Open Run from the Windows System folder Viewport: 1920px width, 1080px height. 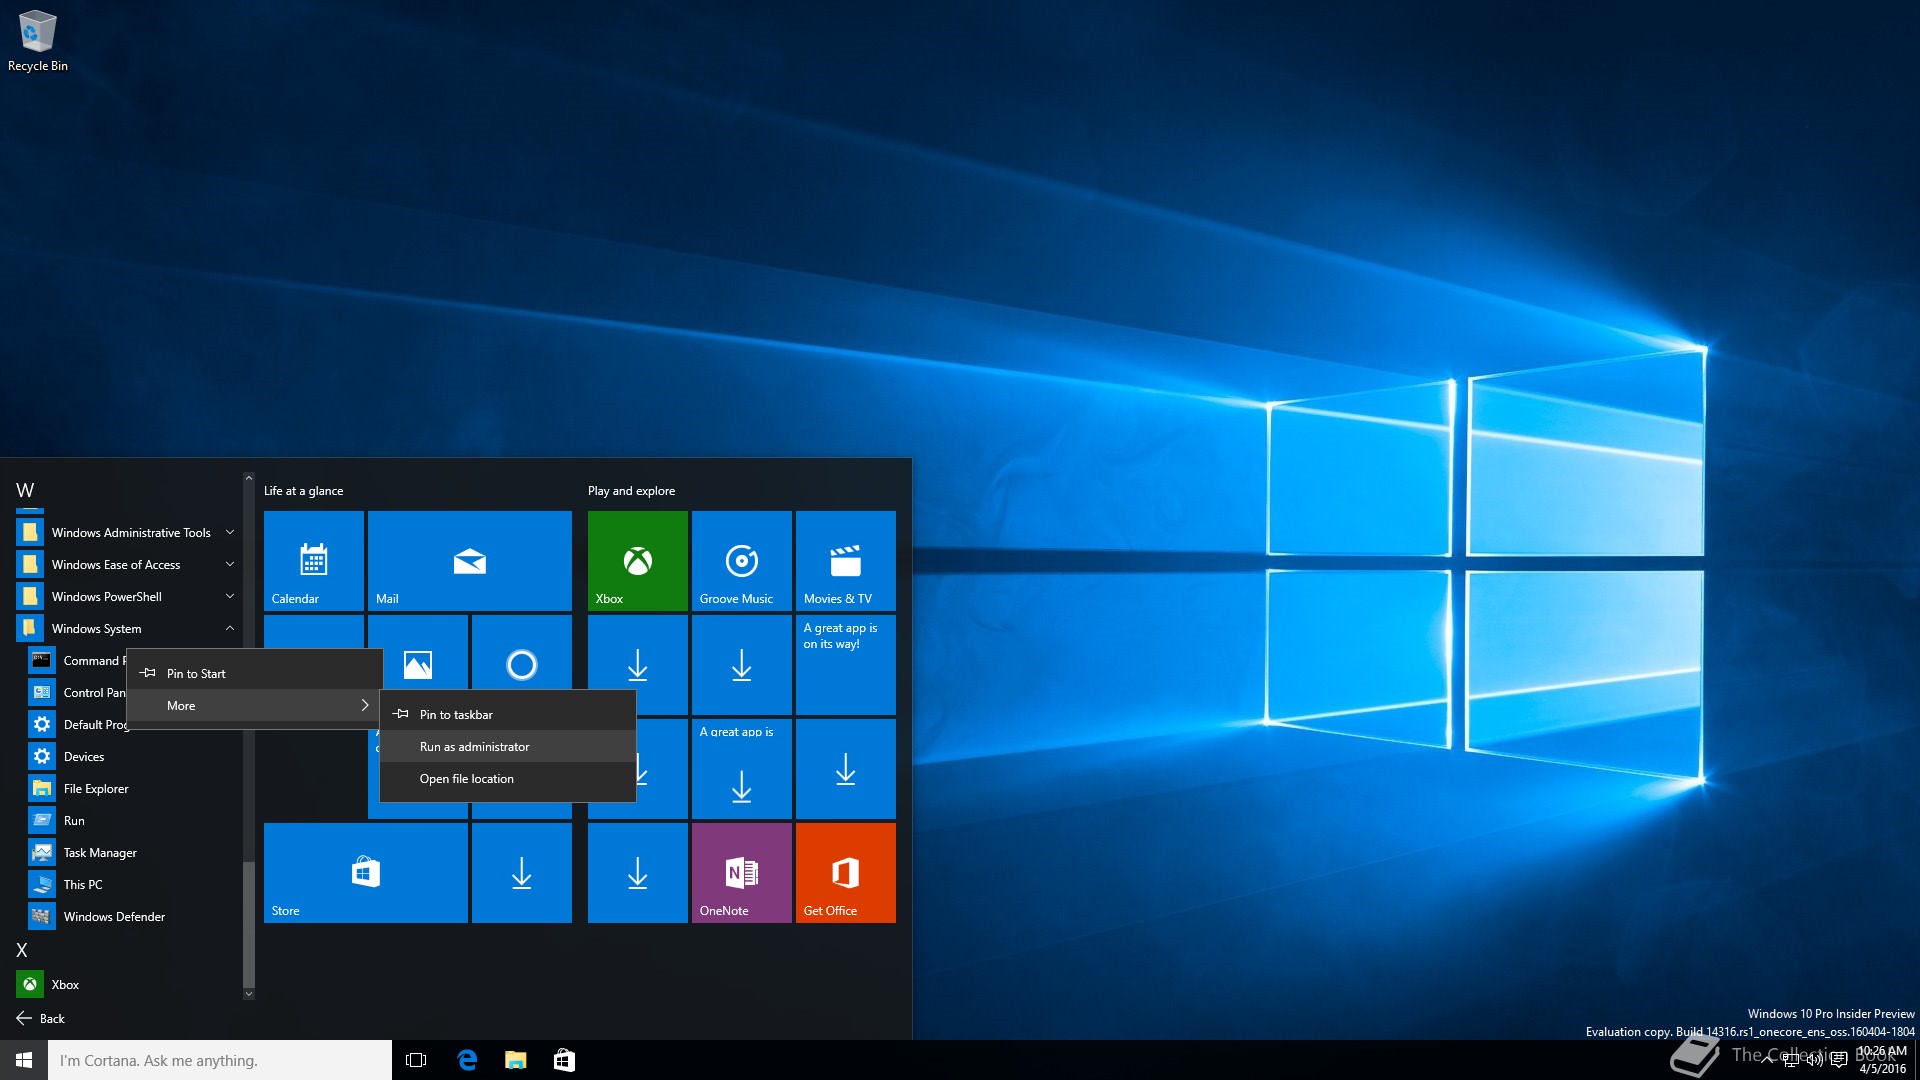tap(130, 821)
